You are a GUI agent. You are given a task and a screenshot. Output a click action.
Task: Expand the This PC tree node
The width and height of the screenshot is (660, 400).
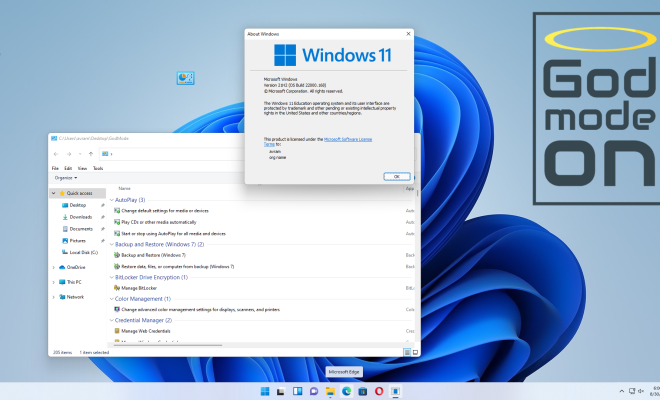click(x=53, y=282)
